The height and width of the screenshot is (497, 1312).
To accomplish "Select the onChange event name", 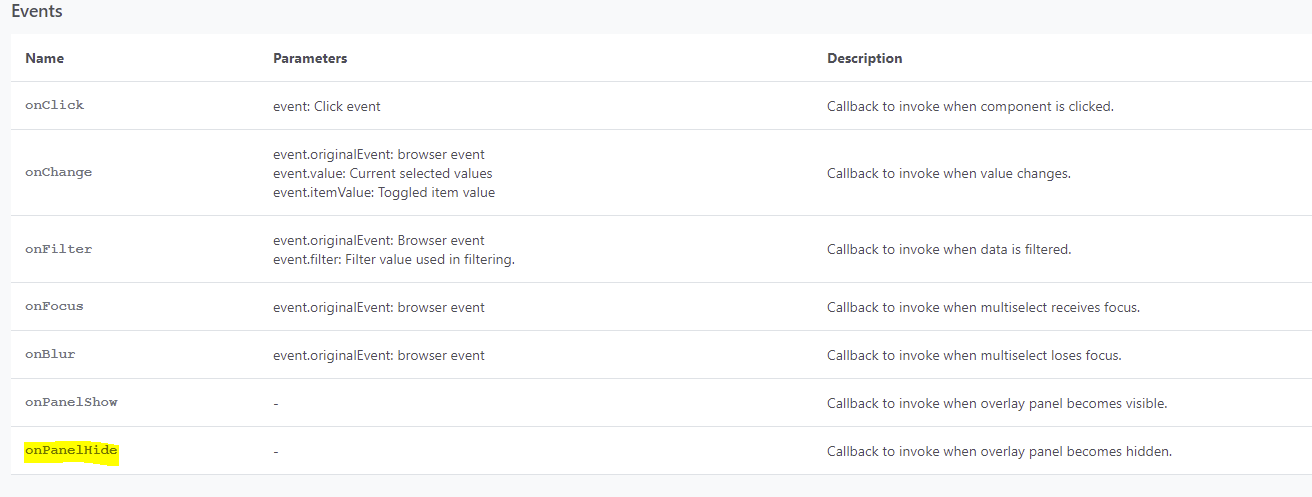I will (x=58, y=172).
